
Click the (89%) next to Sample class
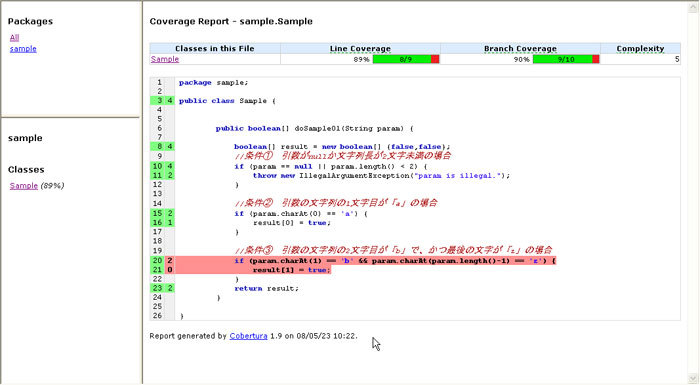[52, 185]
